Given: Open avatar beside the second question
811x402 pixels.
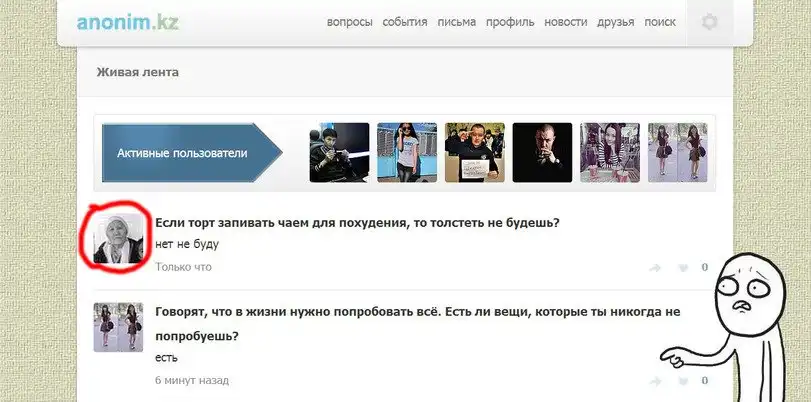Looking at the screenshot, I should [x=118, y=327].
